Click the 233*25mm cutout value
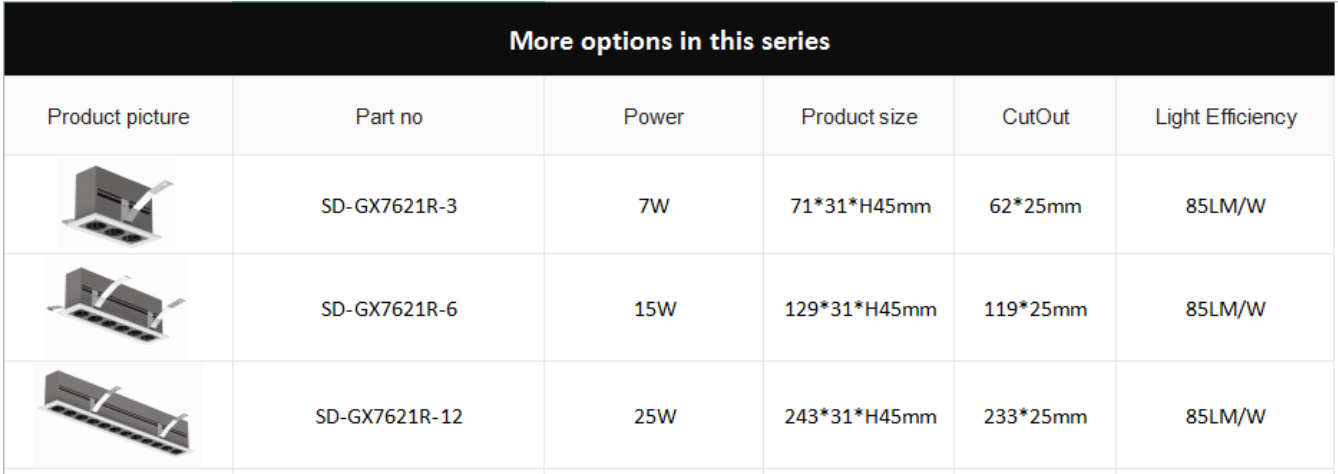This screenshot has height=474, width=1338. point(1035,416)
